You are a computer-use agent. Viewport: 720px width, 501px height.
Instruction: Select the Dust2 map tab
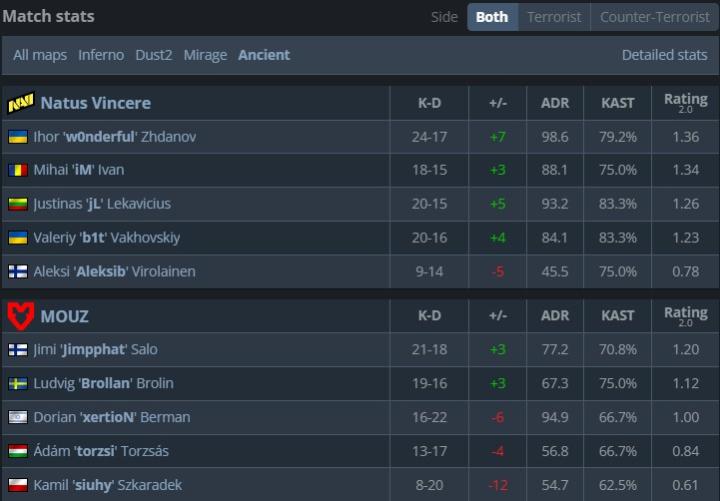pos(155,55)
